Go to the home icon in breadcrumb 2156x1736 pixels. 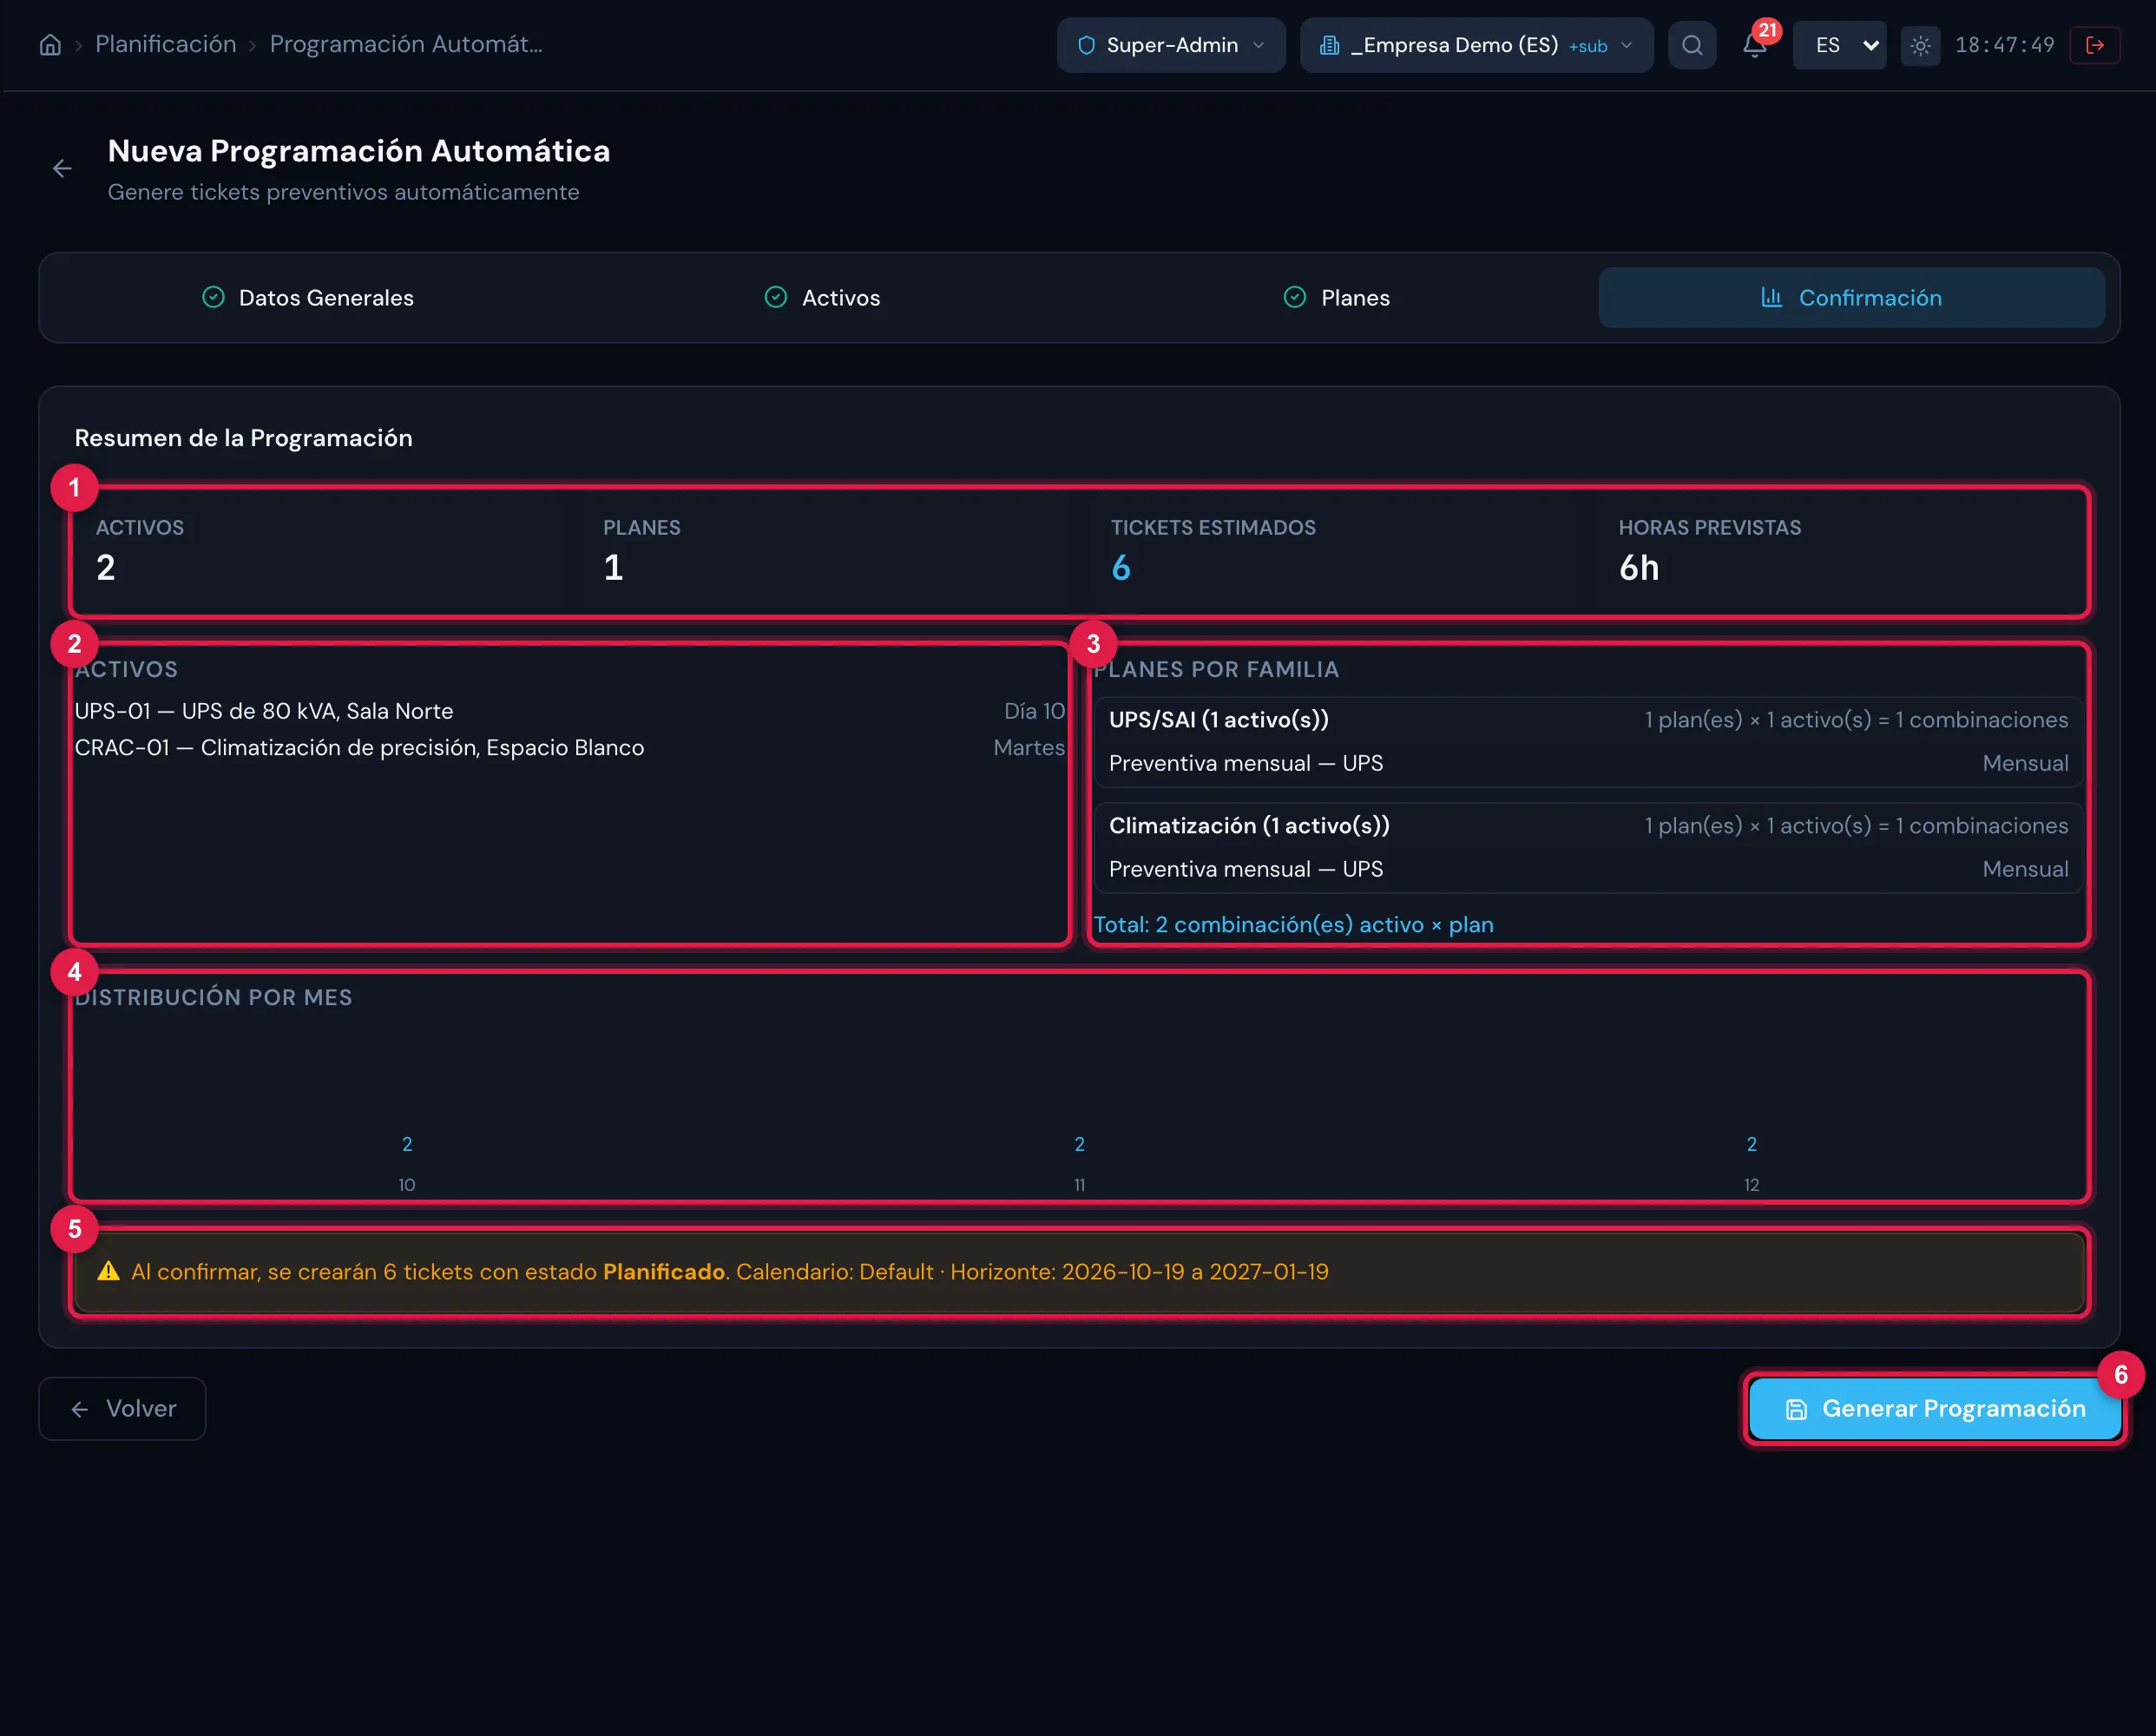(50, 45)
